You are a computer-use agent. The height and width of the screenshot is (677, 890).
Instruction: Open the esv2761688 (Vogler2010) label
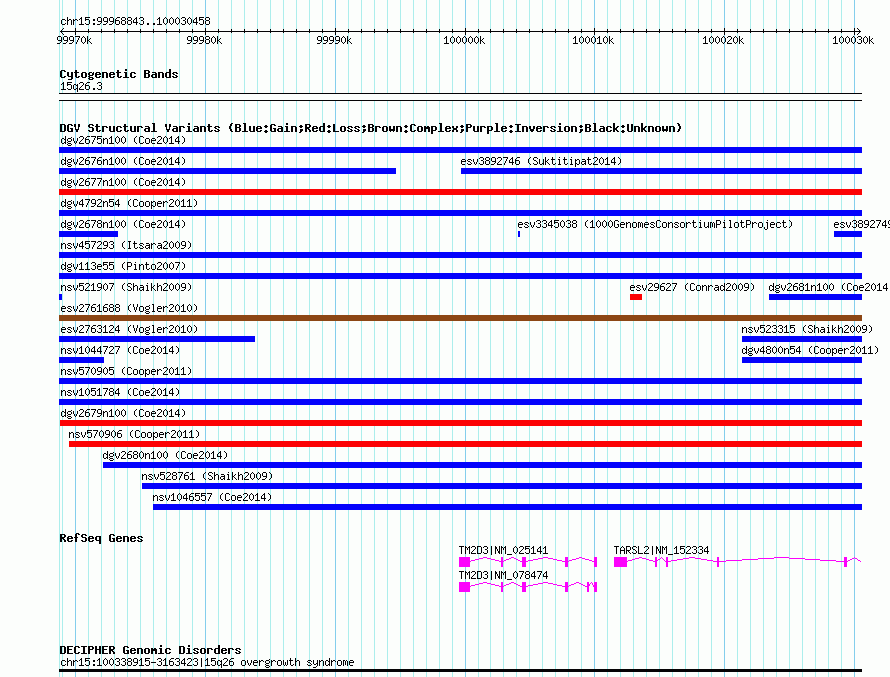pyautogui.click(x=129, y=308)
